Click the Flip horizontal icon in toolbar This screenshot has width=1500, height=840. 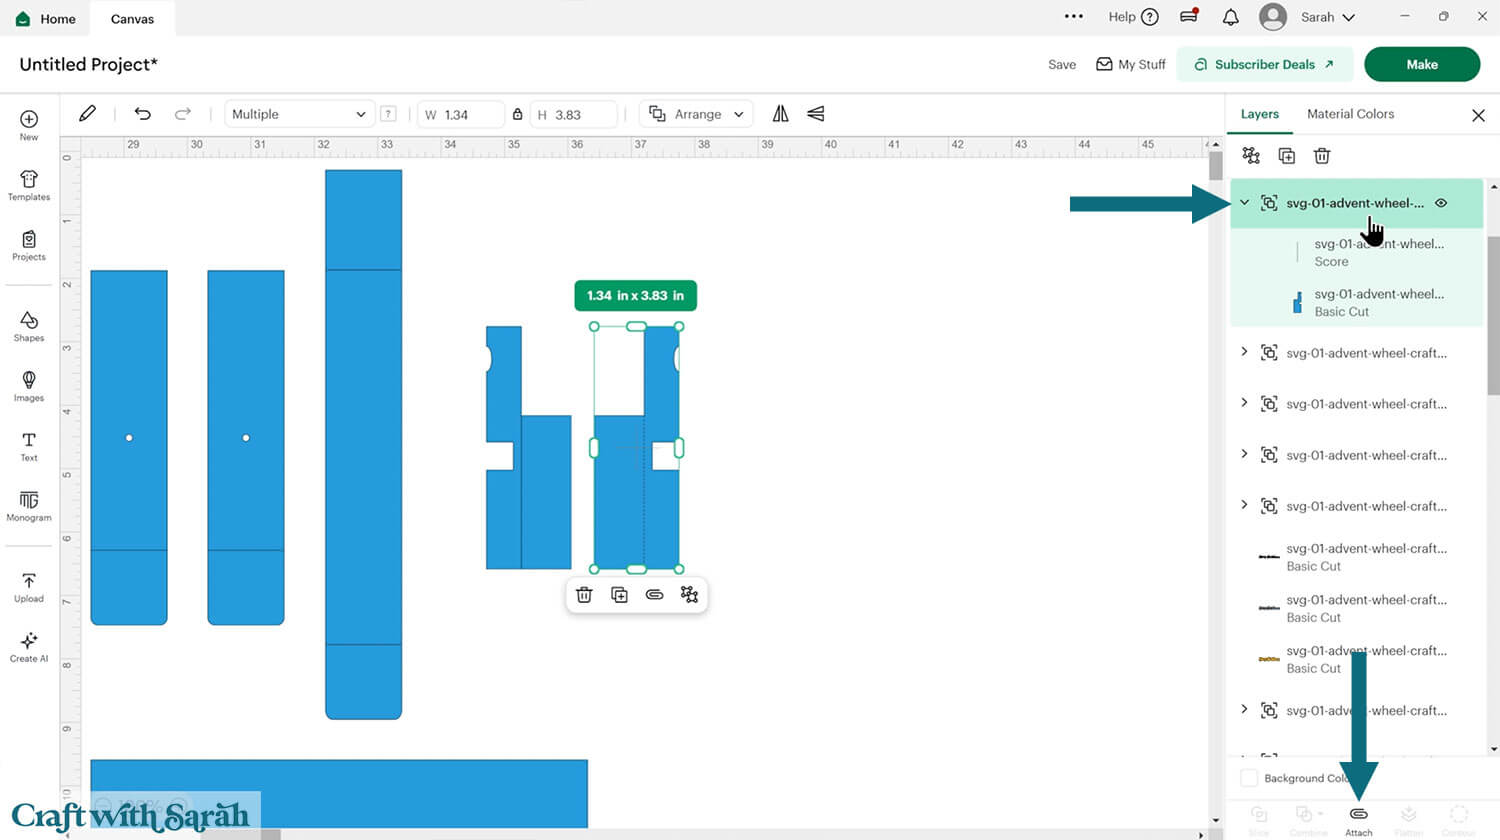780,114
